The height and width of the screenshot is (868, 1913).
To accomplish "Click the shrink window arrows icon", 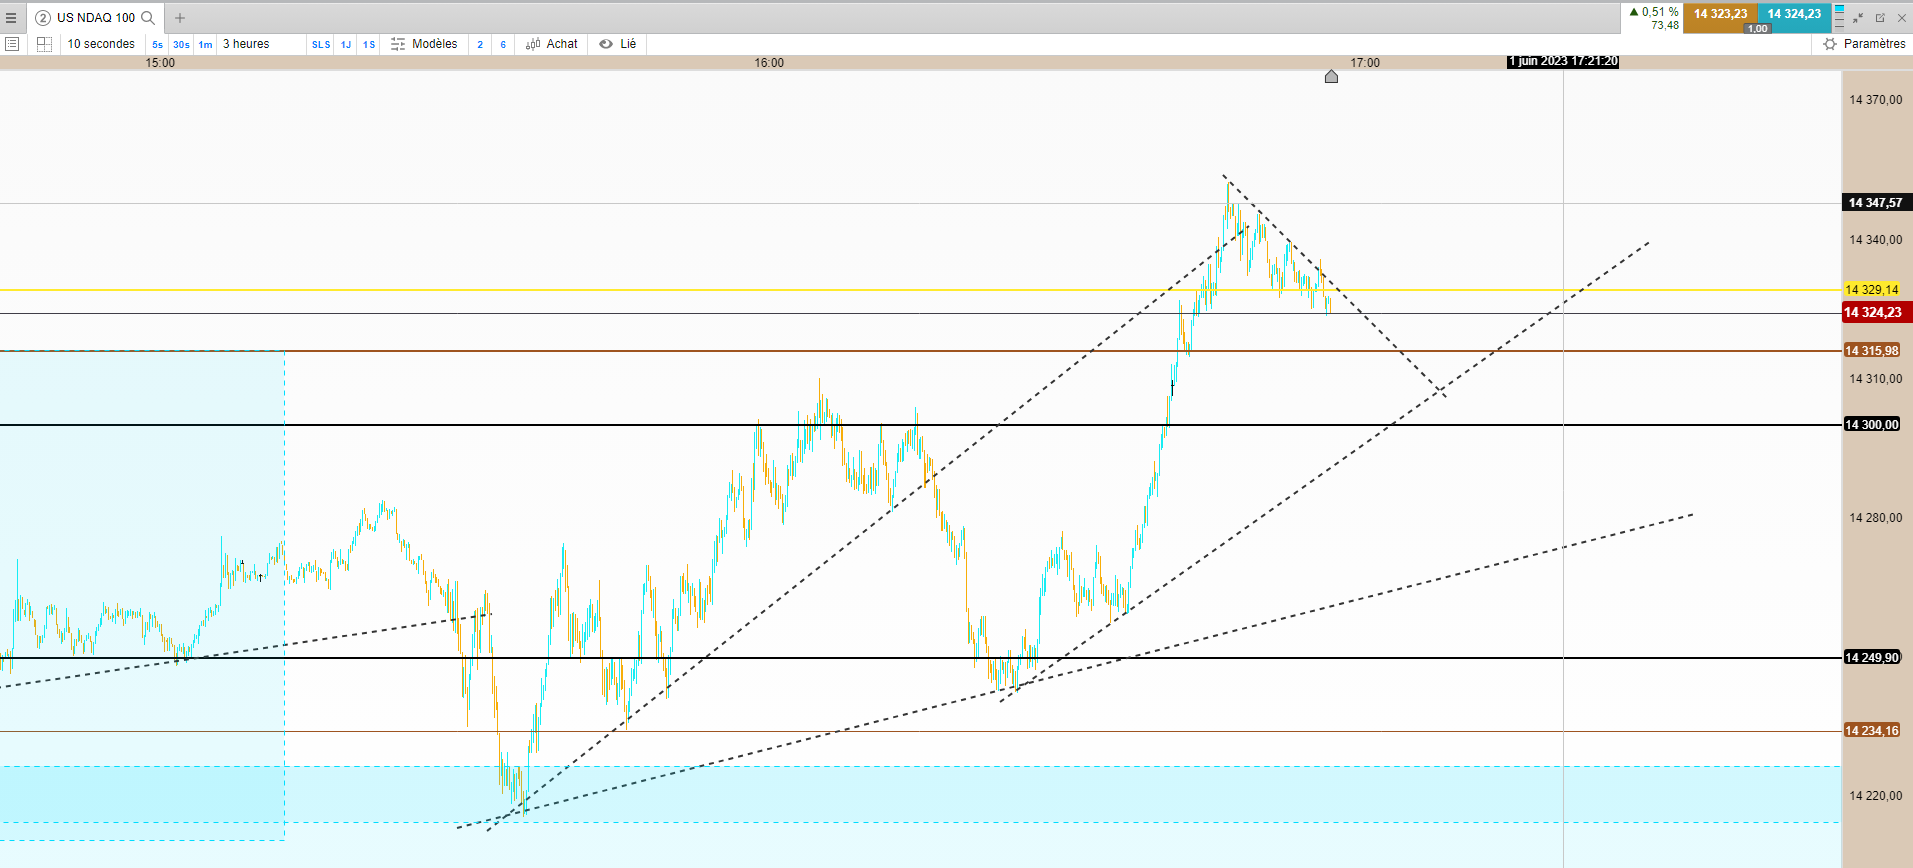I will [1858, 18].
